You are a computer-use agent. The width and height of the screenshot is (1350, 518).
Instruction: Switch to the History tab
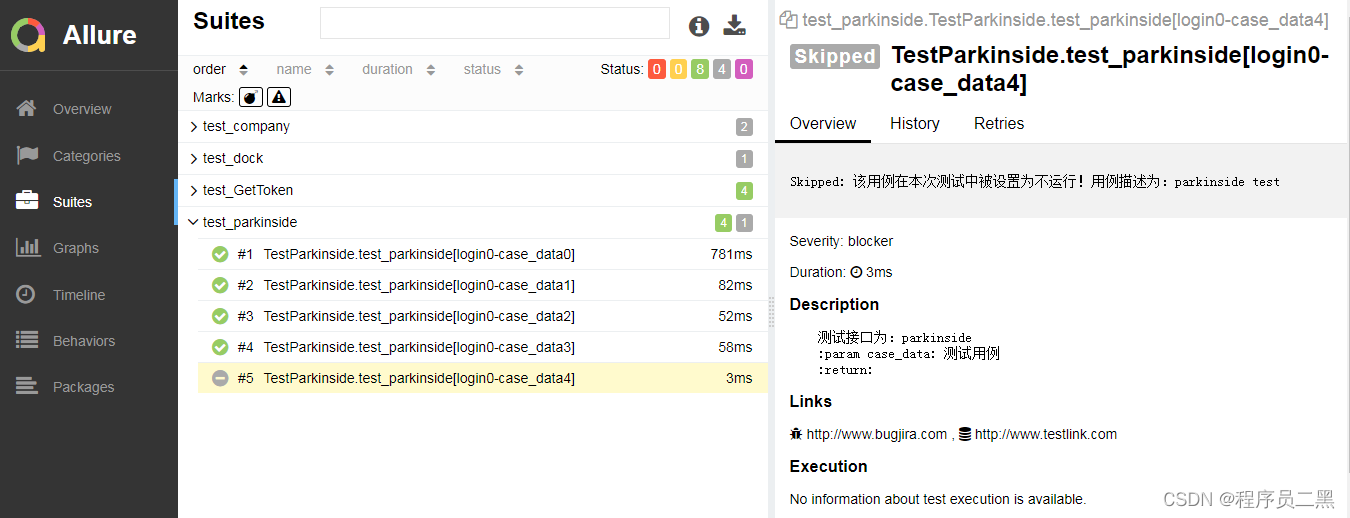pos(915,123)
